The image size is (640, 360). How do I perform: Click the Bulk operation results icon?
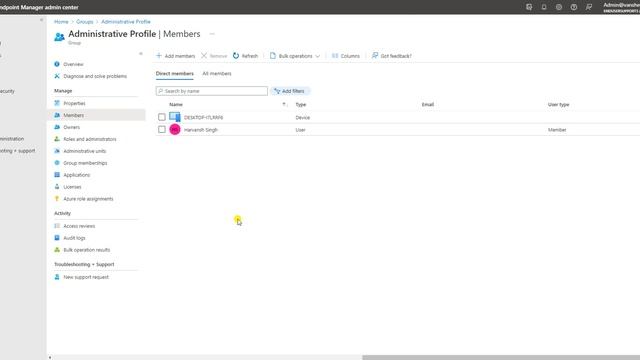point(57,249)
